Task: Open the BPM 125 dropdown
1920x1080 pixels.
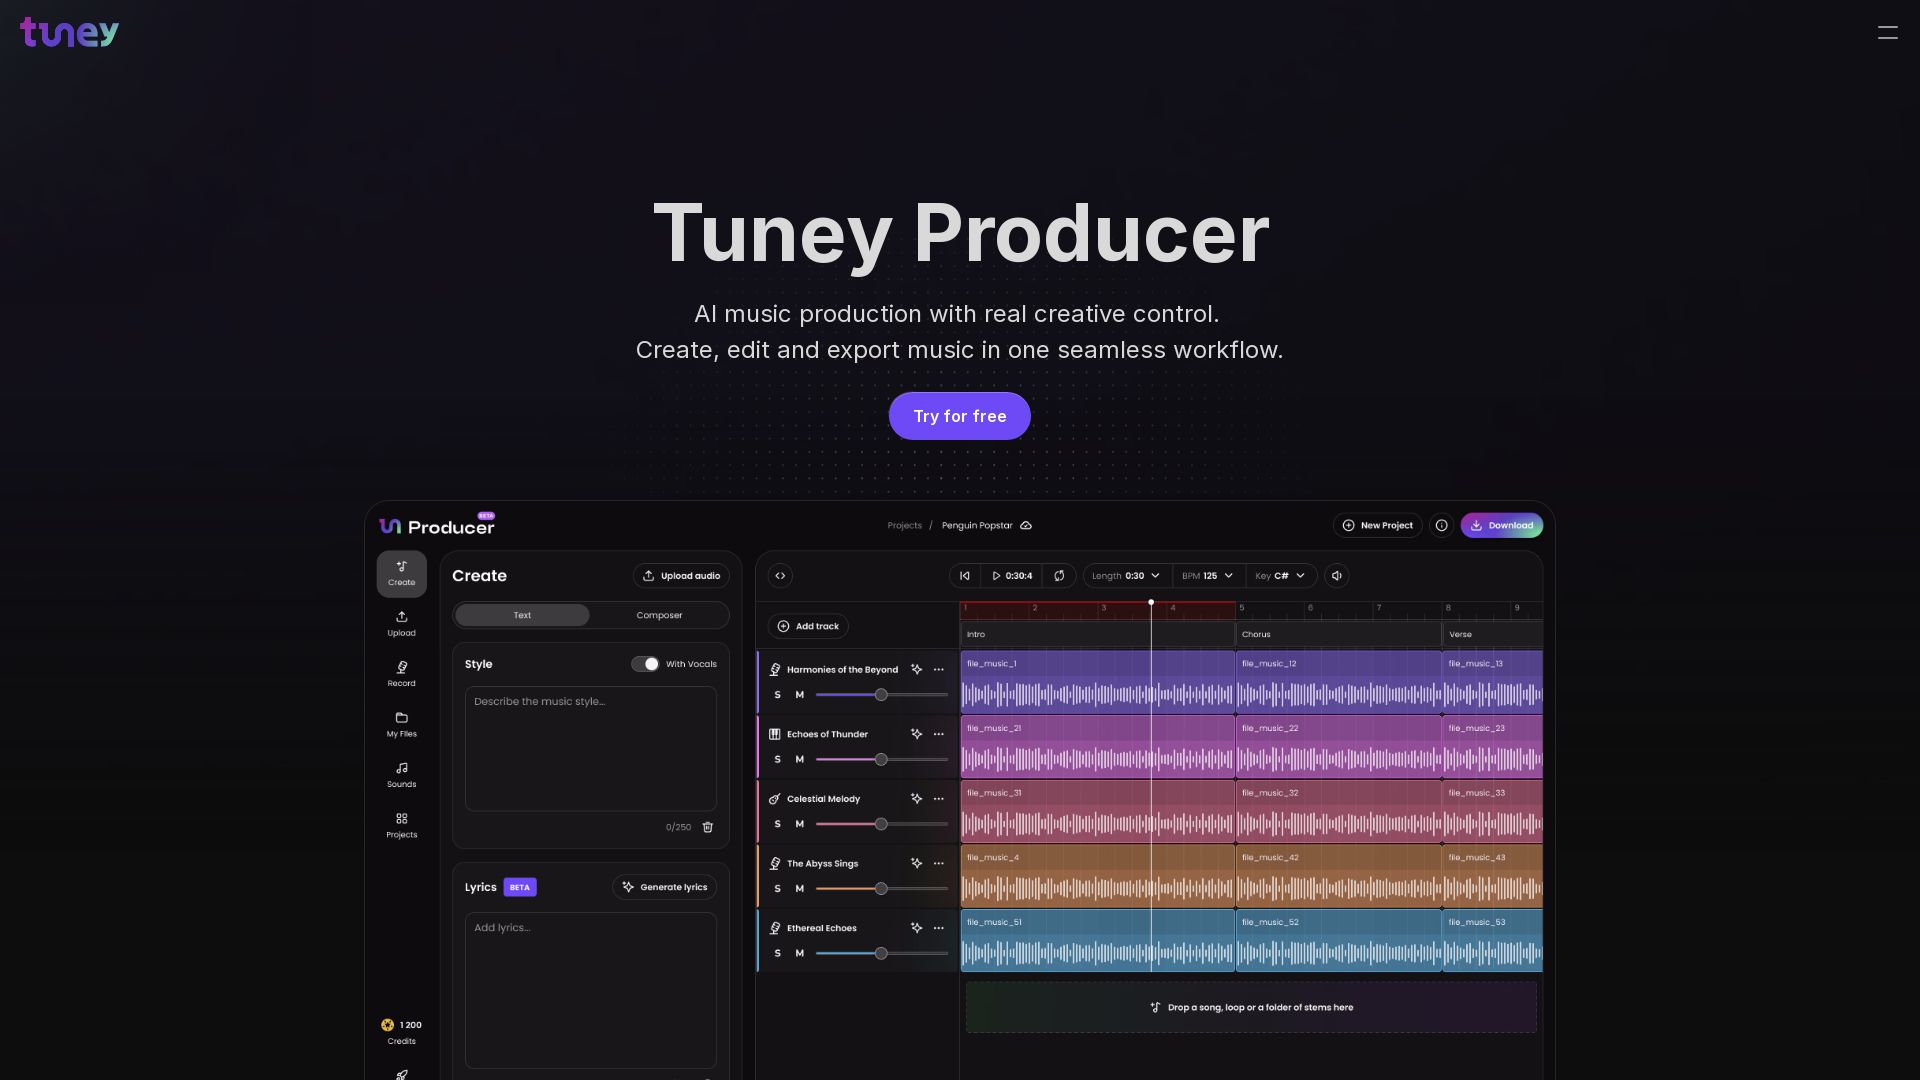Action: (x=1209, y=576)
